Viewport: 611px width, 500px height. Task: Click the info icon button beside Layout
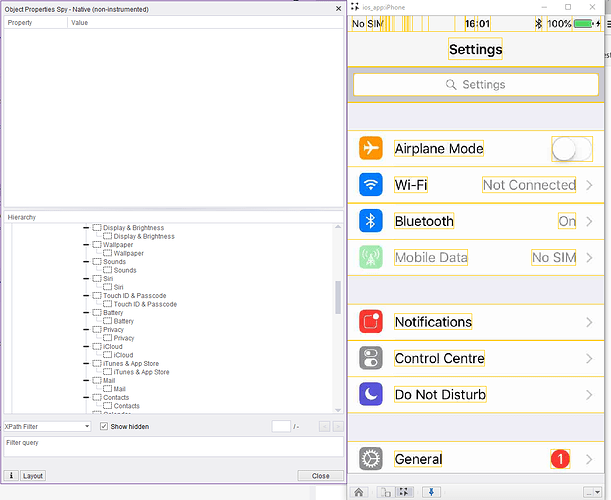(11, 476)
